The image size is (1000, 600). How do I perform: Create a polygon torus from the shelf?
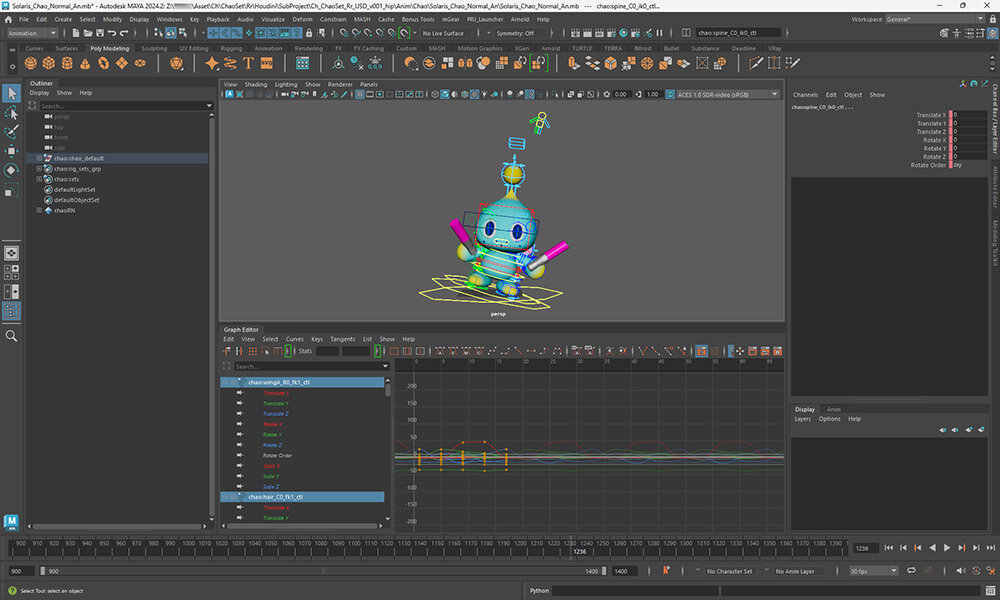point(103,63)
